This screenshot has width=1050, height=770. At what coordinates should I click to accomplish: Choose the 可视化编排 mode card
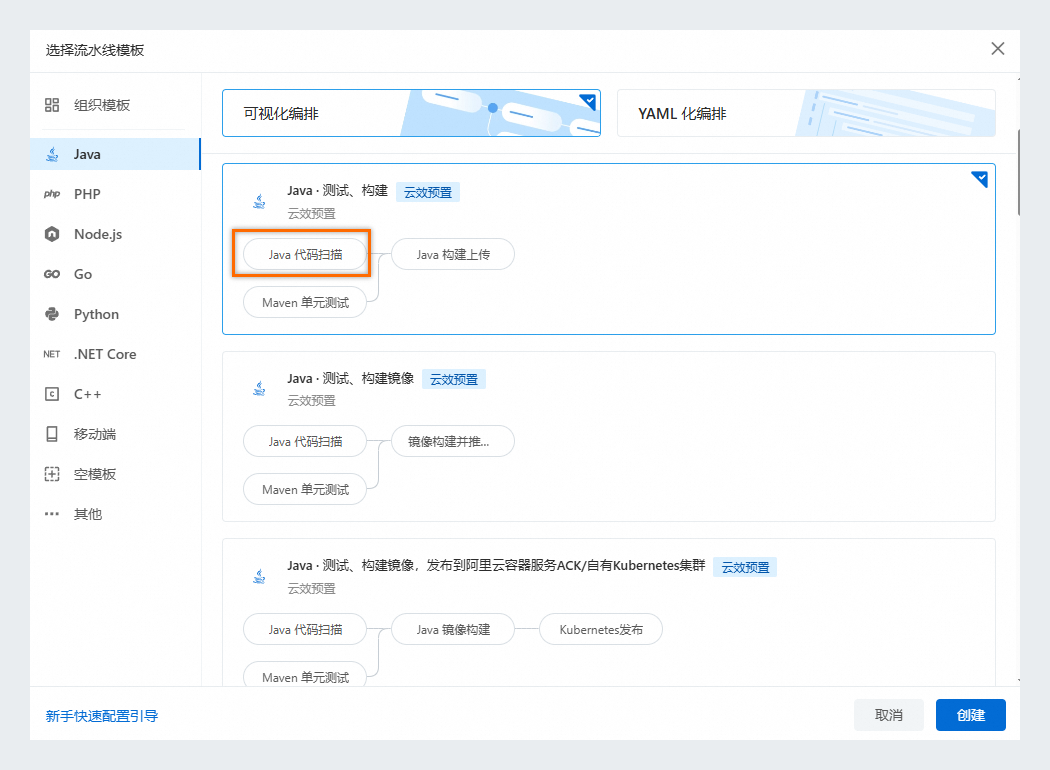pos(411,113)
